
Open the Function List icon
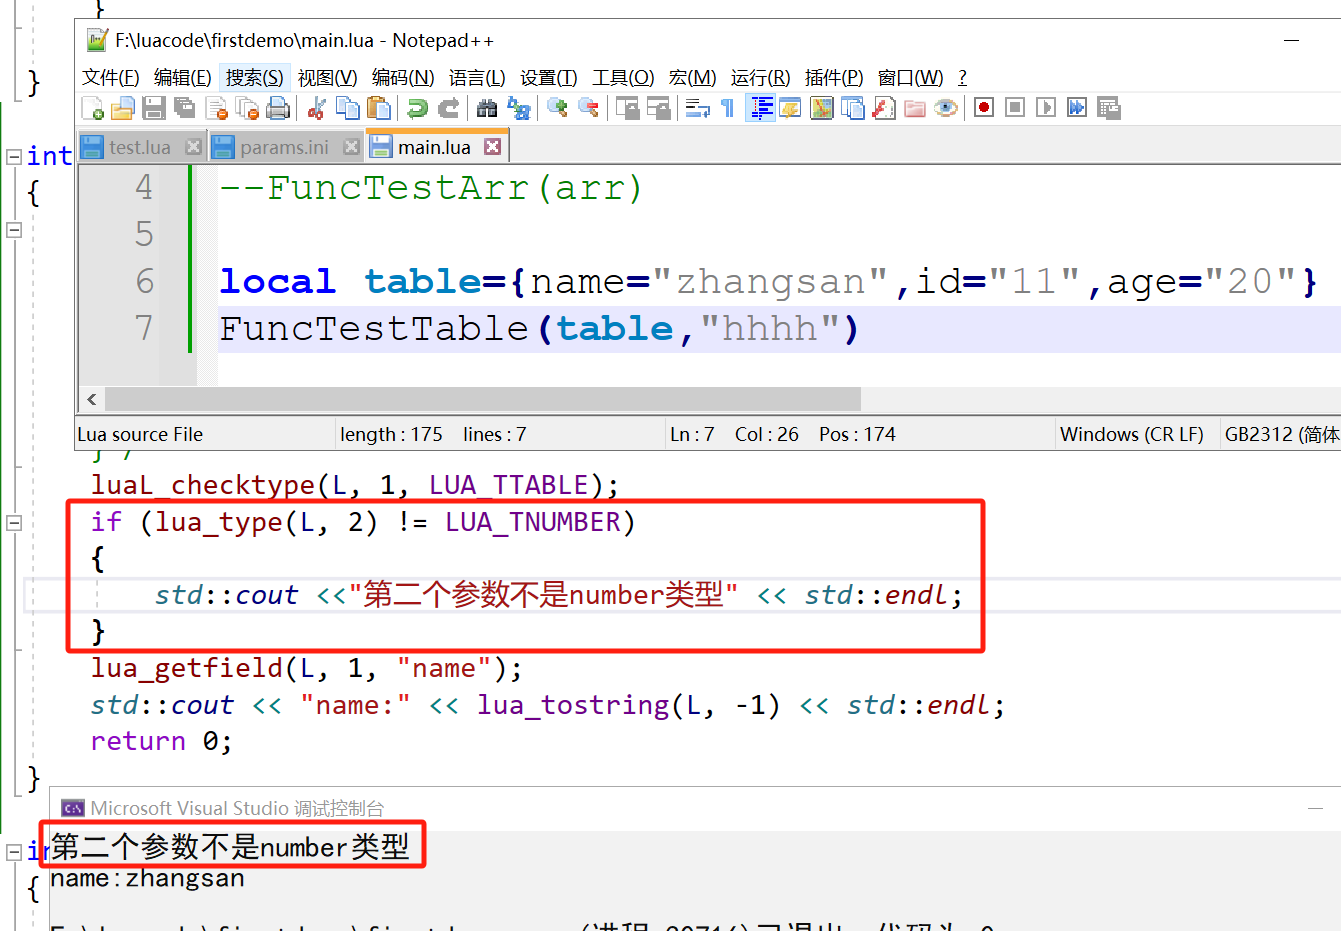(x=884, y=108)
